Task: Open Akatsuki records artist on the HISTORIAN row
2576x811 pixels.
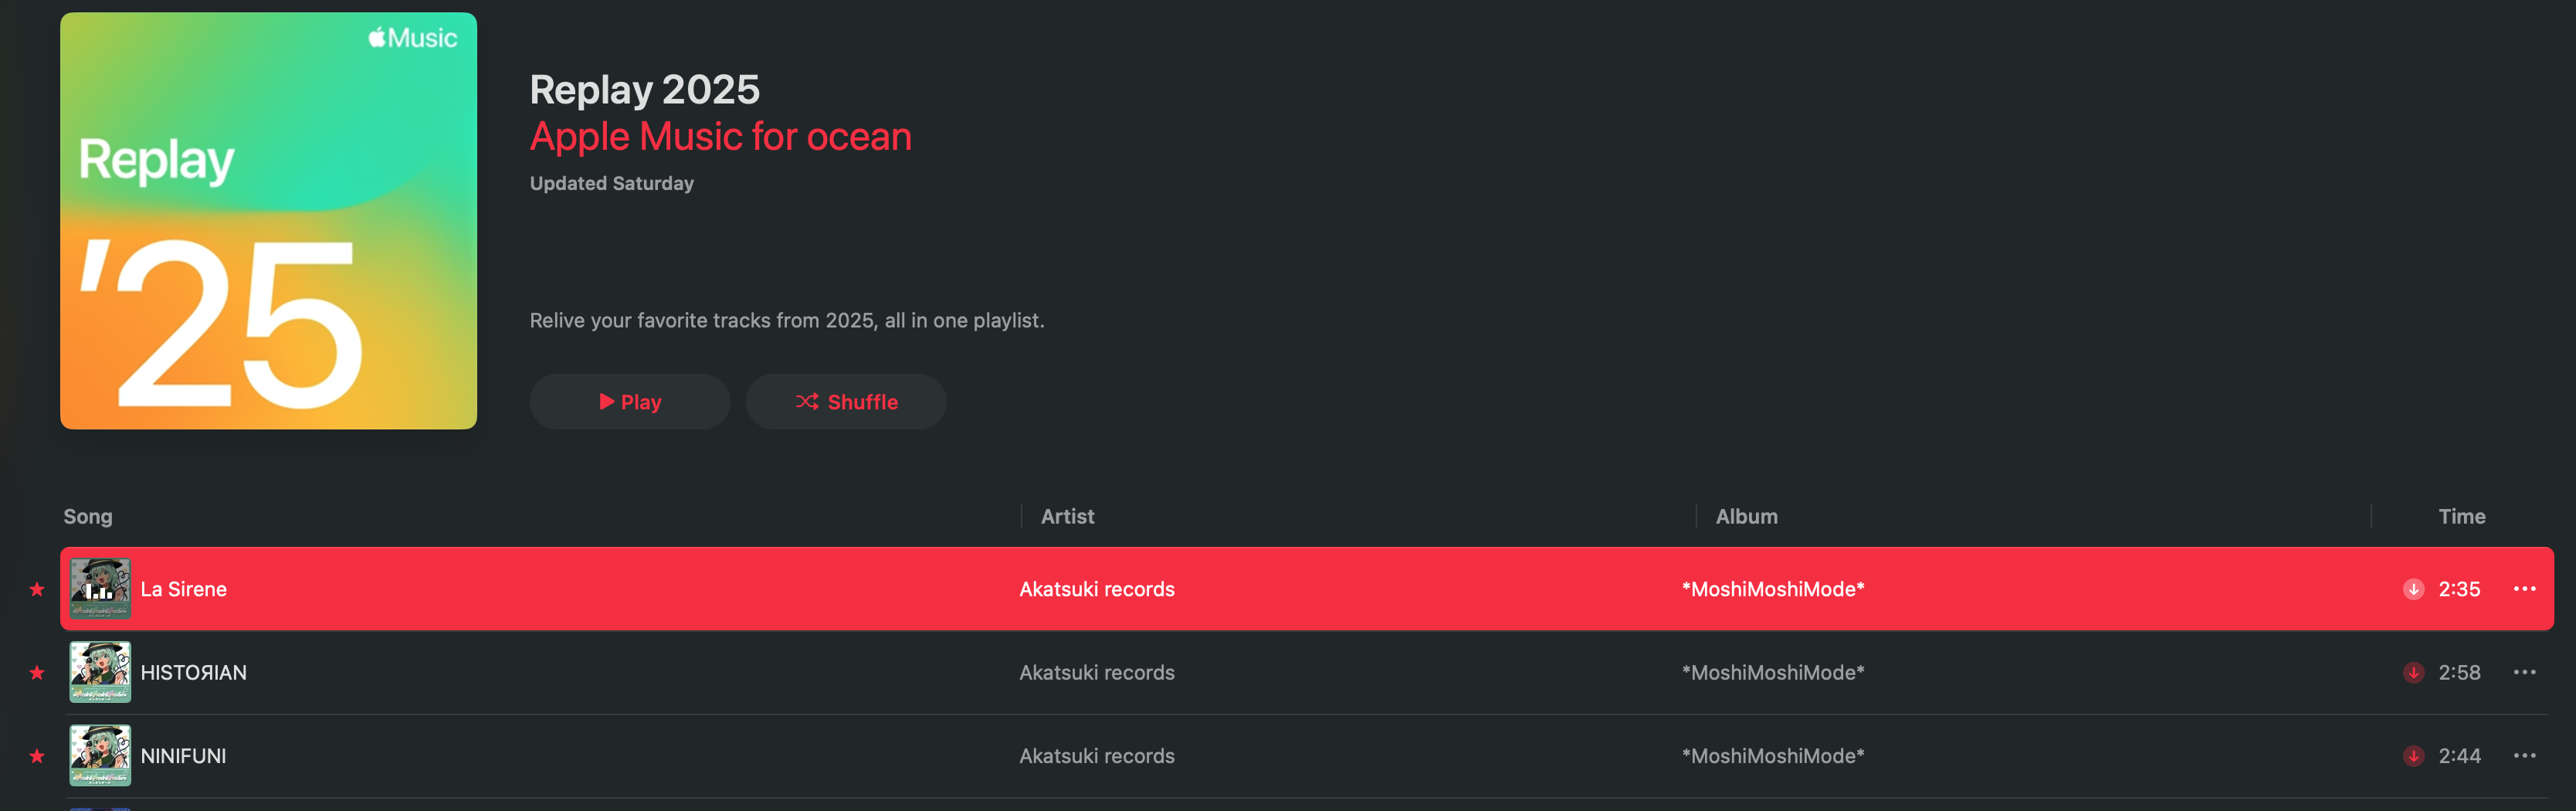Action: [1096, 673]
